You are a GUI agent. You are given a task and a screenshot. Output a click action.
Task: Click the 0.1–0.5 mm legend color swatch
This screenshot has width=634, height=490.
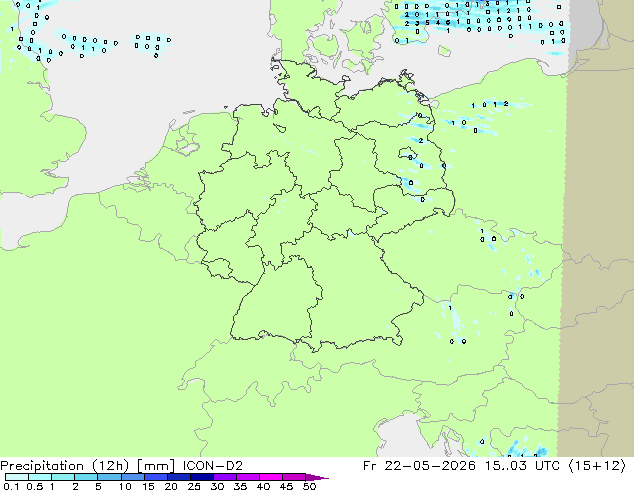[17, 477]
